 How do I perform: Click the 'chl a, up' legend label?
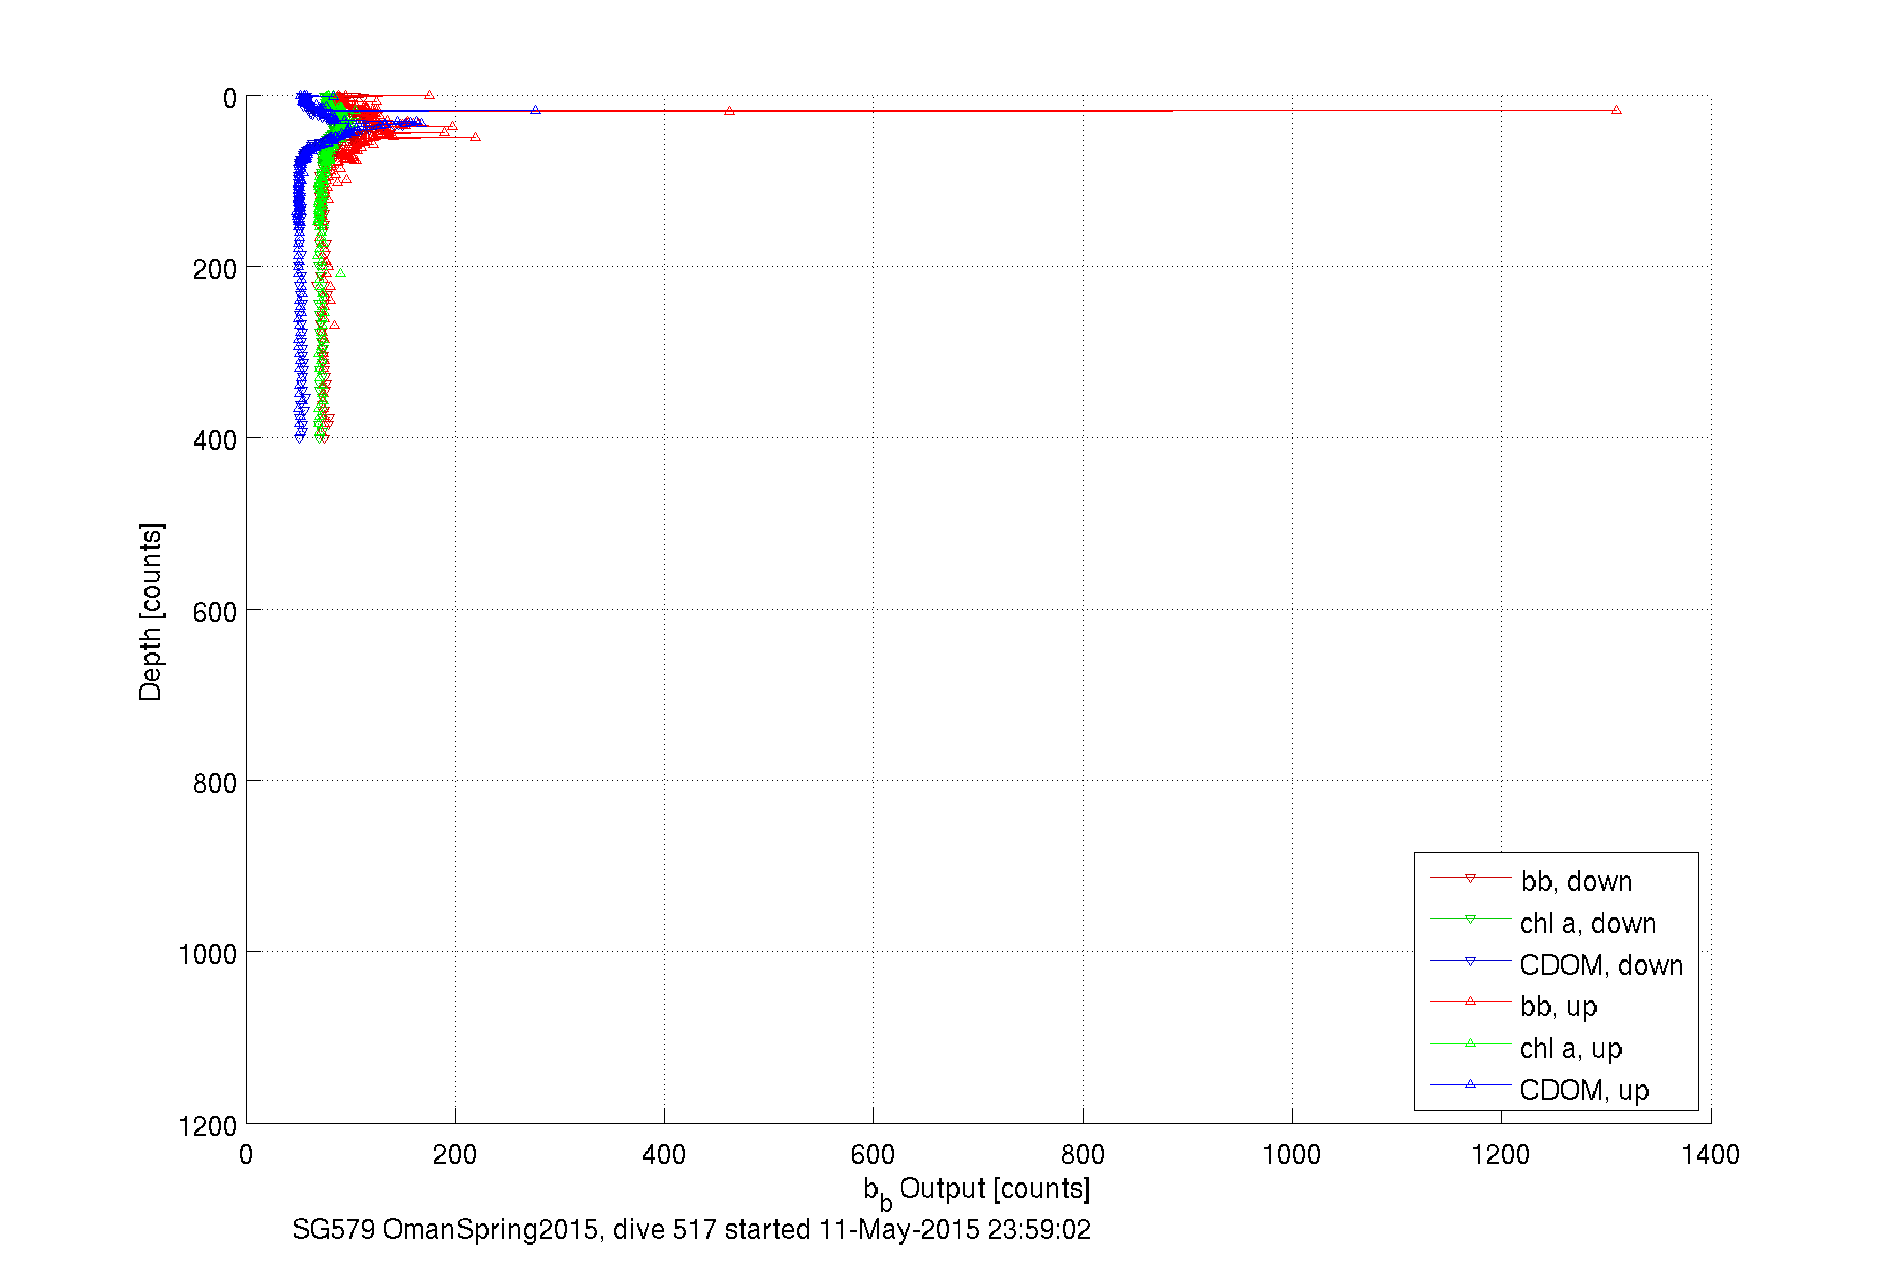[1571, 1048]
